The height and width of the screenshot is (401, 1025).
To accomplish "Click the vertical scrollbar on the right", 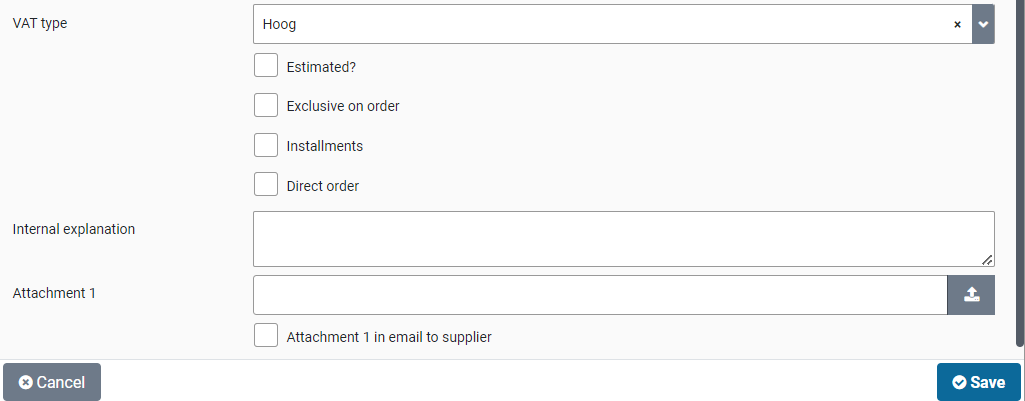I will pos(1020,170).
